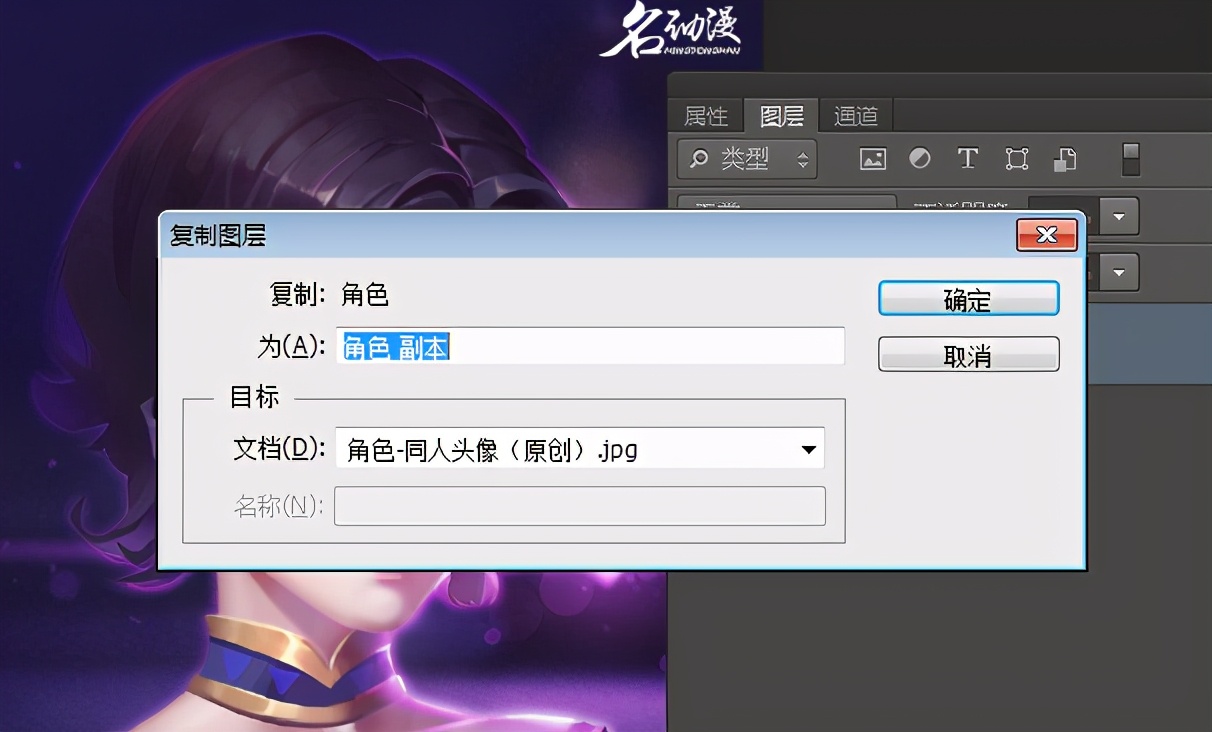Switch to the 通道 tab

856,116
